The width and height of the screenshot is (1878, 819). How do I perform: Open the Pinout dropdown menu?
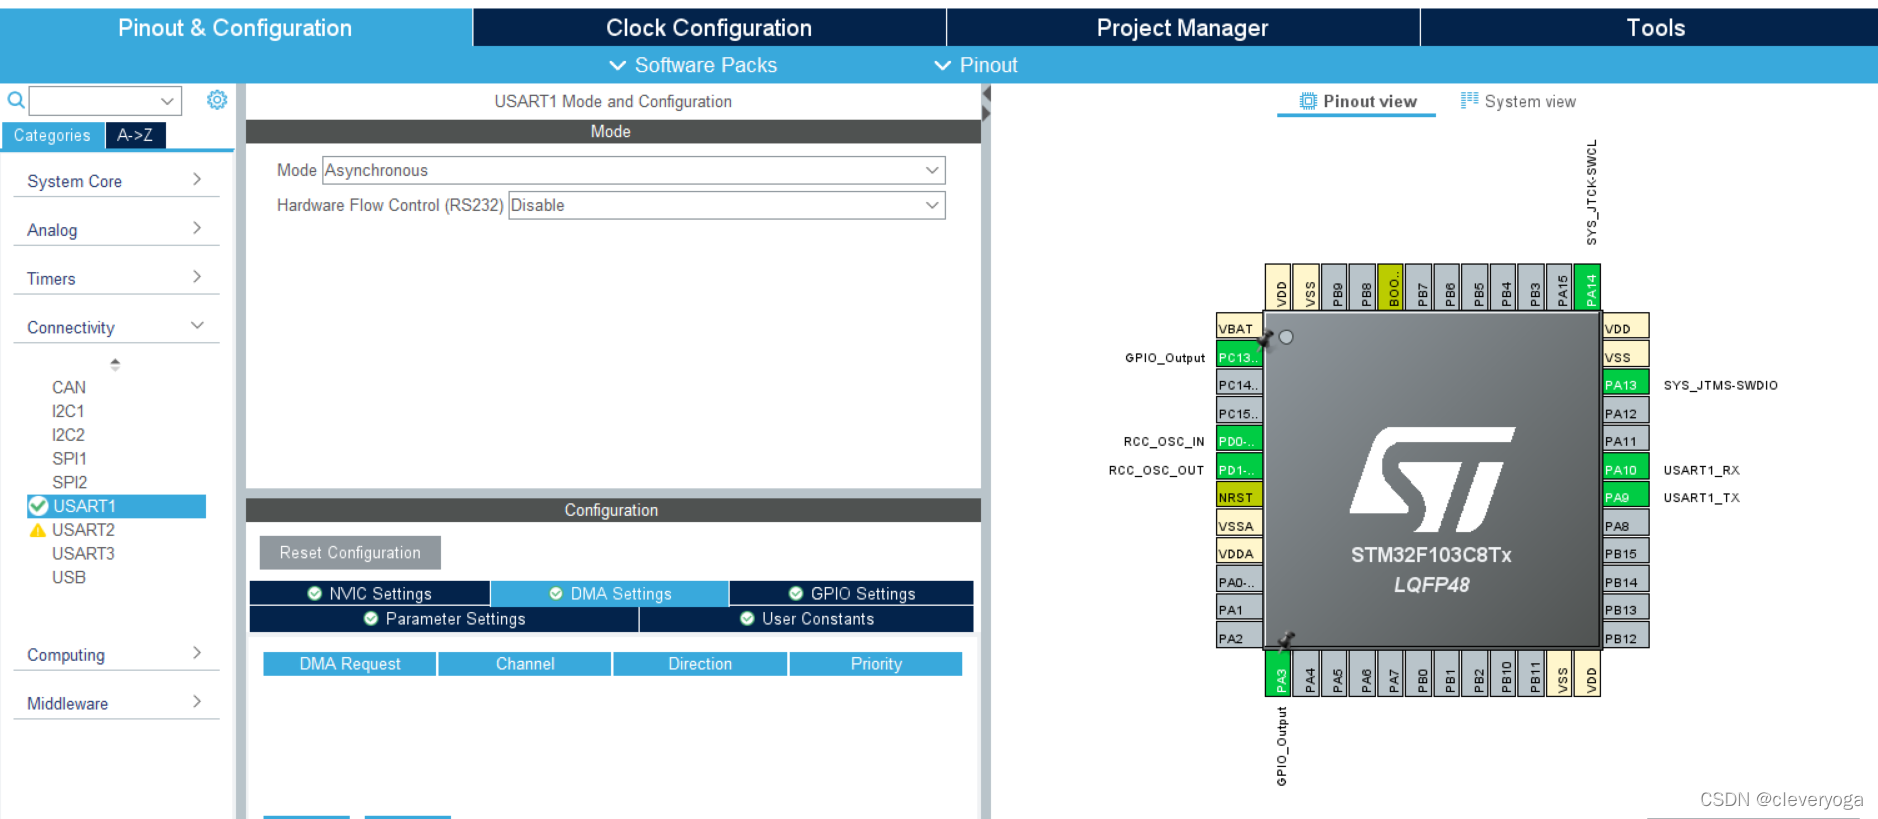click(976, 65)
